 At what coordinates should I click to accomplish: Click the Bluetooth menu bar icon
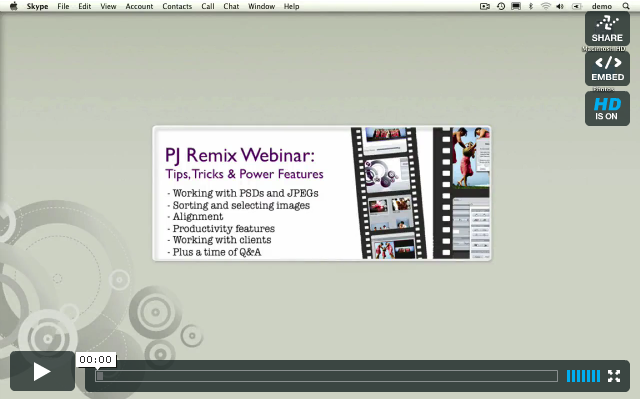(531, 6)
